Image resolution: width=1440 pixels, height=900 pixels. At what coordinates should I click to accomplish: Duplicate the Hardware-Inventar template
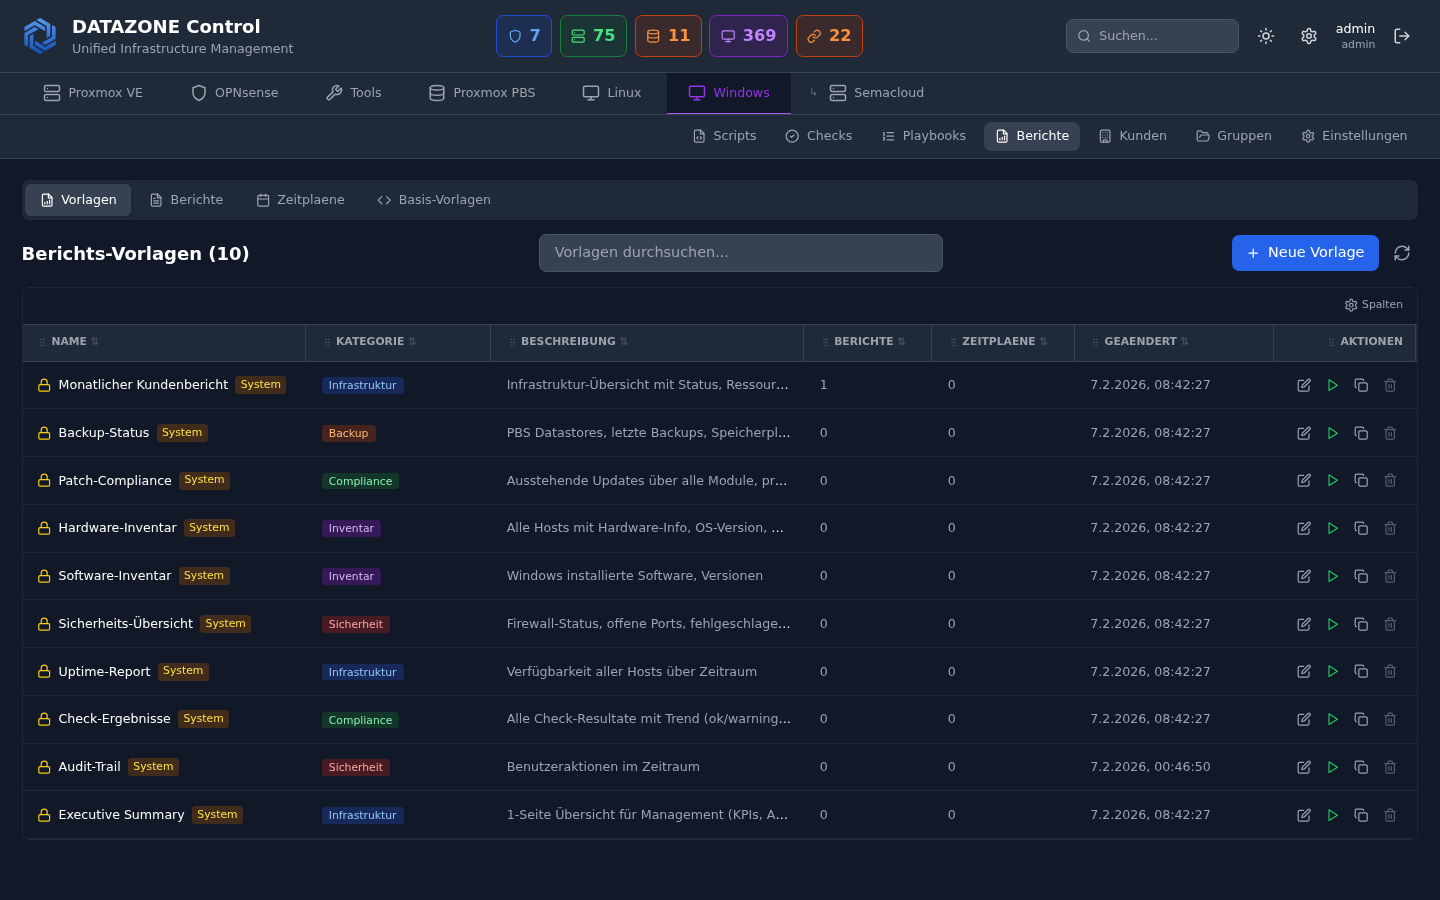coord(1361,528)
